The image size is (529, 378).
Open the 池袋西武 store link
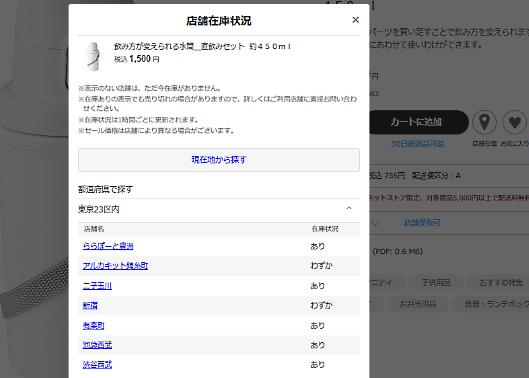[97, 345]
